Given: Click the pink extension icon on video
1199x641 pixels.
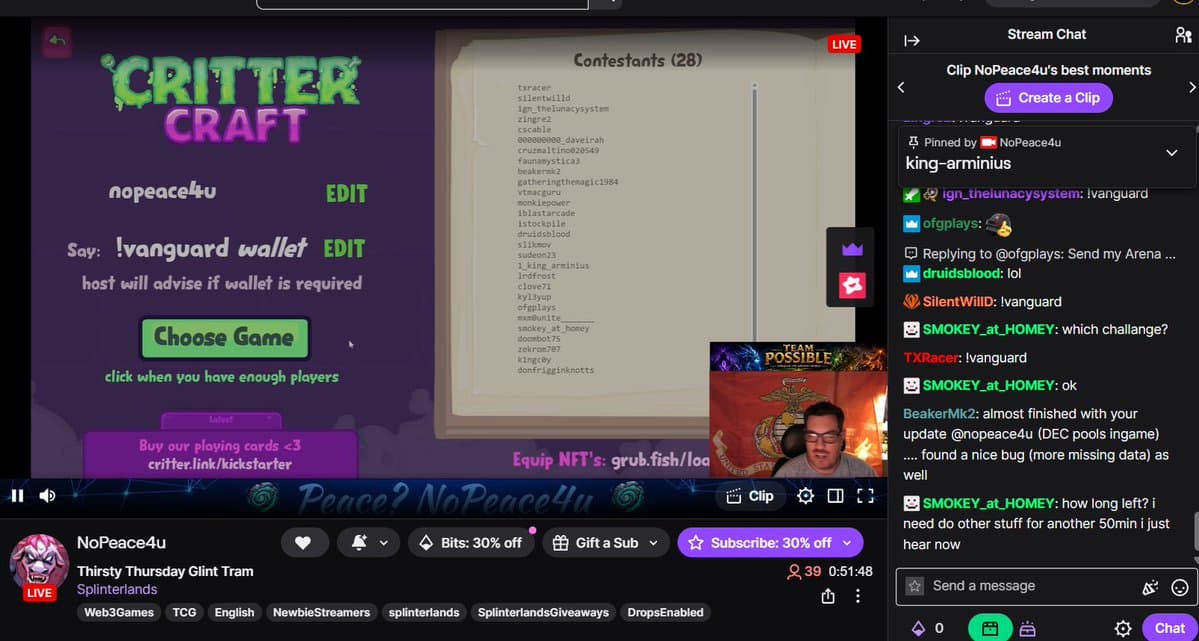Looking at the screenshot, I should 852,286.
